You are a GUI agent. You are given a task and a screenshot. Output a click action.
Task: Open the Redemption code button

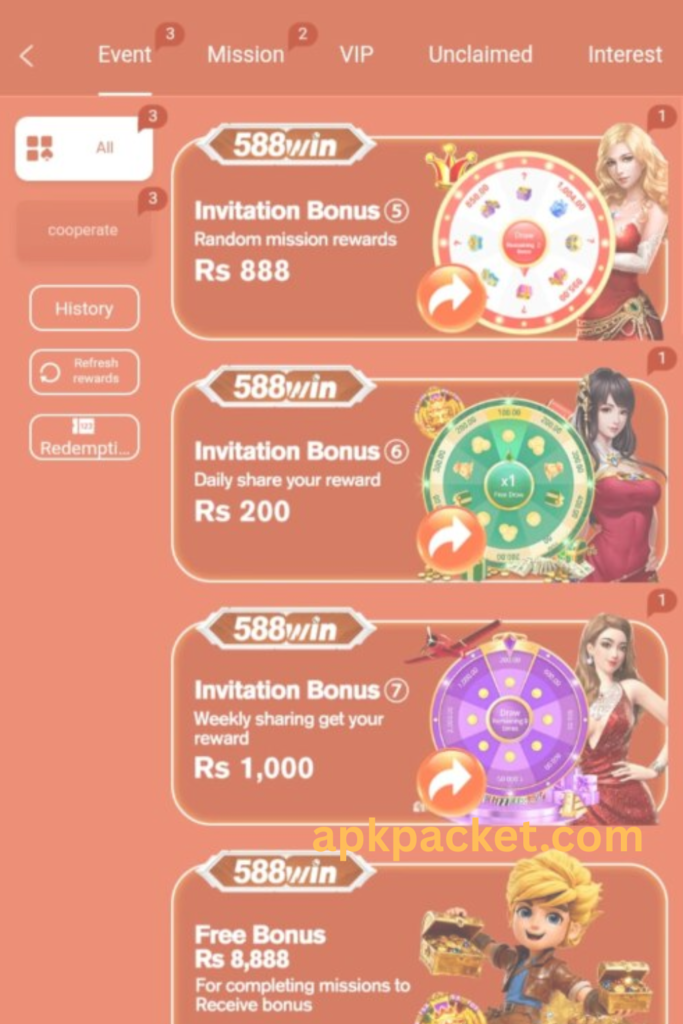[x=84, y=438]
